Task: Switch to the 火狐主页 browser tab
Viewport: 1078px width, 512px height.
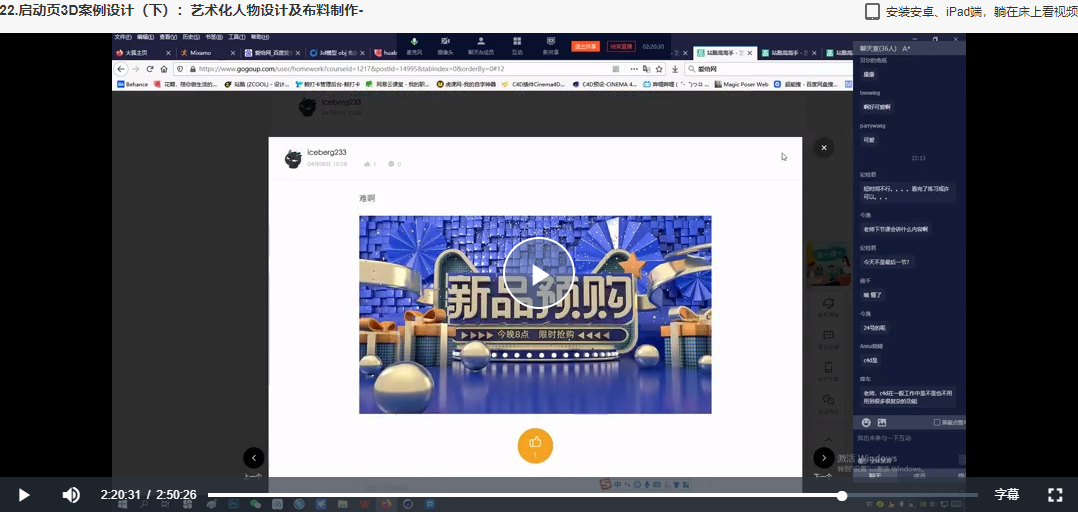Action: point(142,53)
